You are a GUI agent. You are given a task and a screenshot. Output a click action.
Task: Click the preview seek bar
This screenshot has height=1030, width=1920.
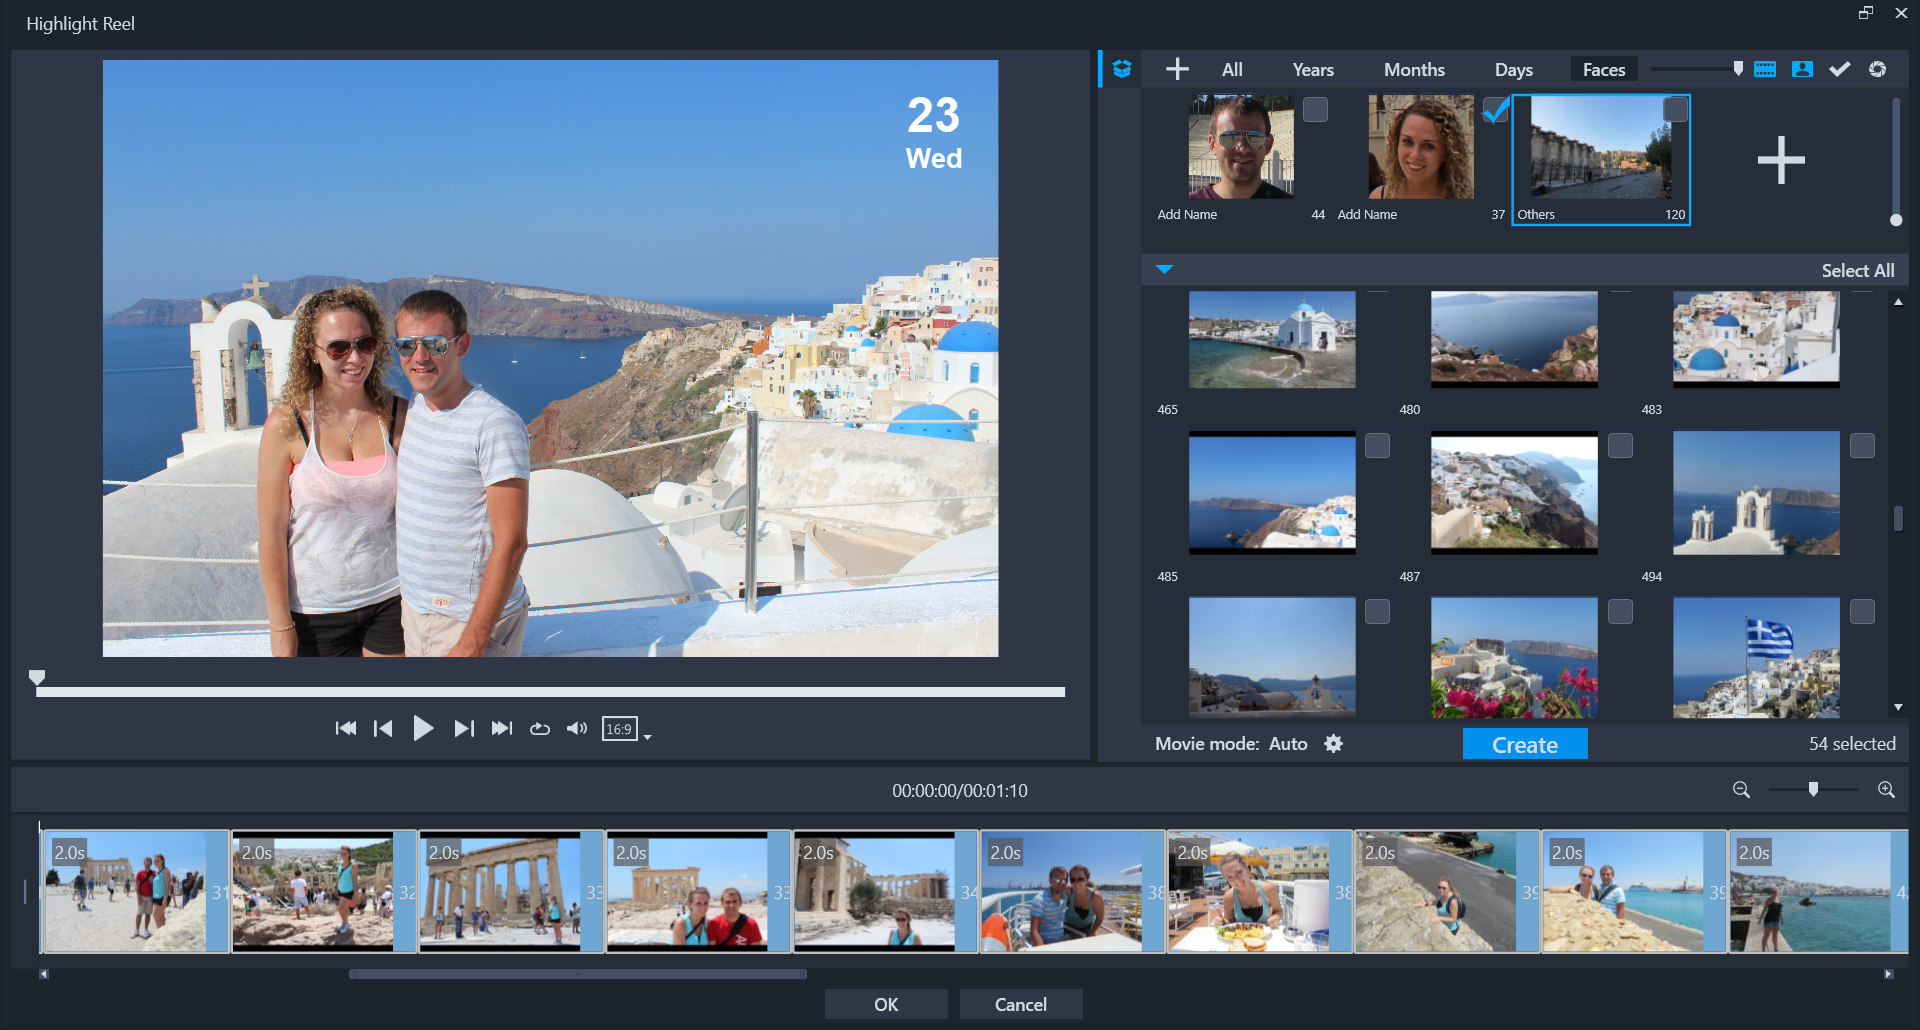pyautogui.click(x=550, y=692)
